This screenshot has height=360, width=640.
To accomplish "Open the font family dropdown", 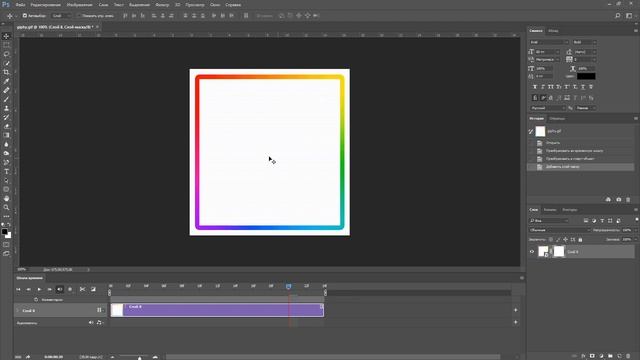I will point(549,42).
